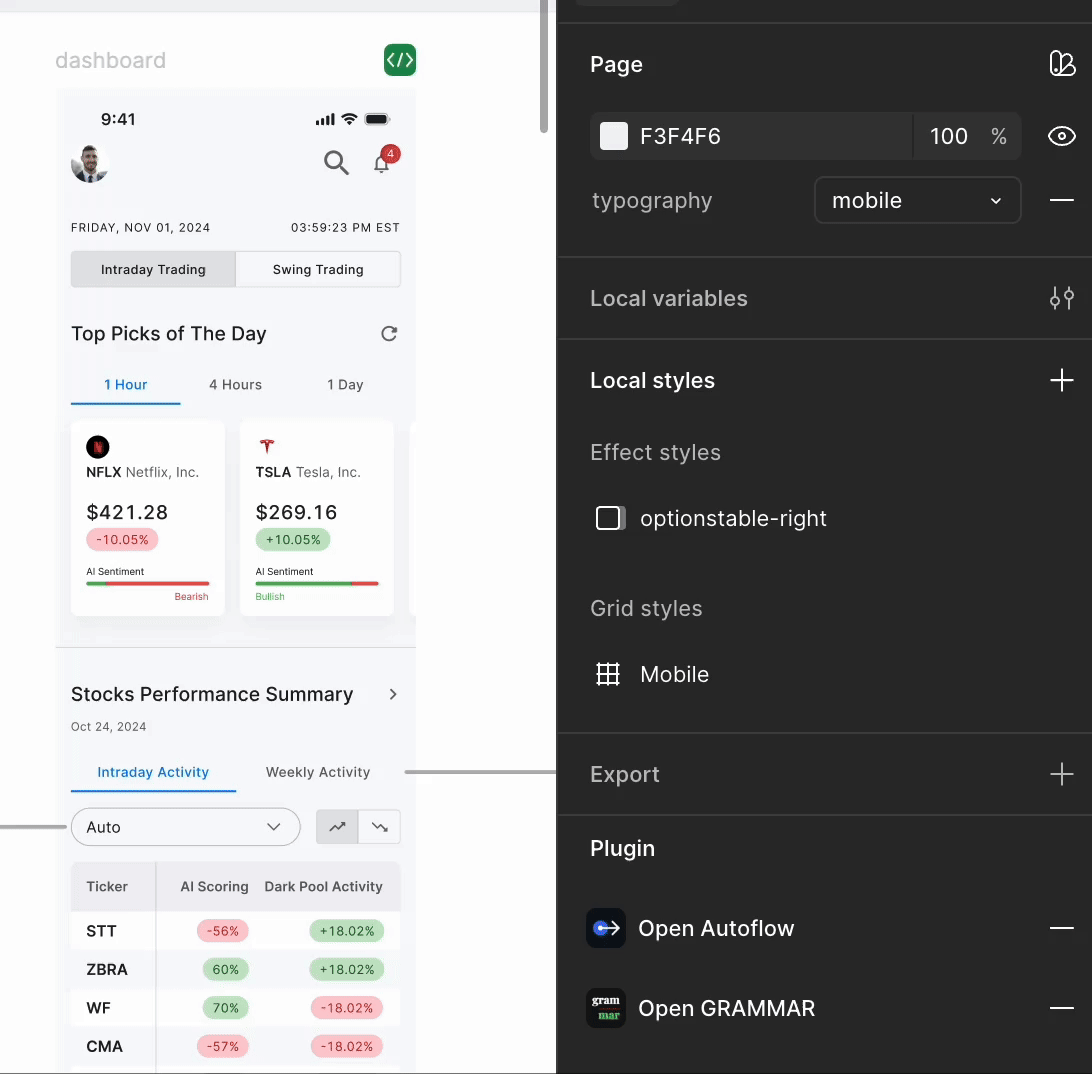Viewport: 1092px width, 1074px height.
Task: Click the TSLA sentiment bar
Action: click(317, 584)
